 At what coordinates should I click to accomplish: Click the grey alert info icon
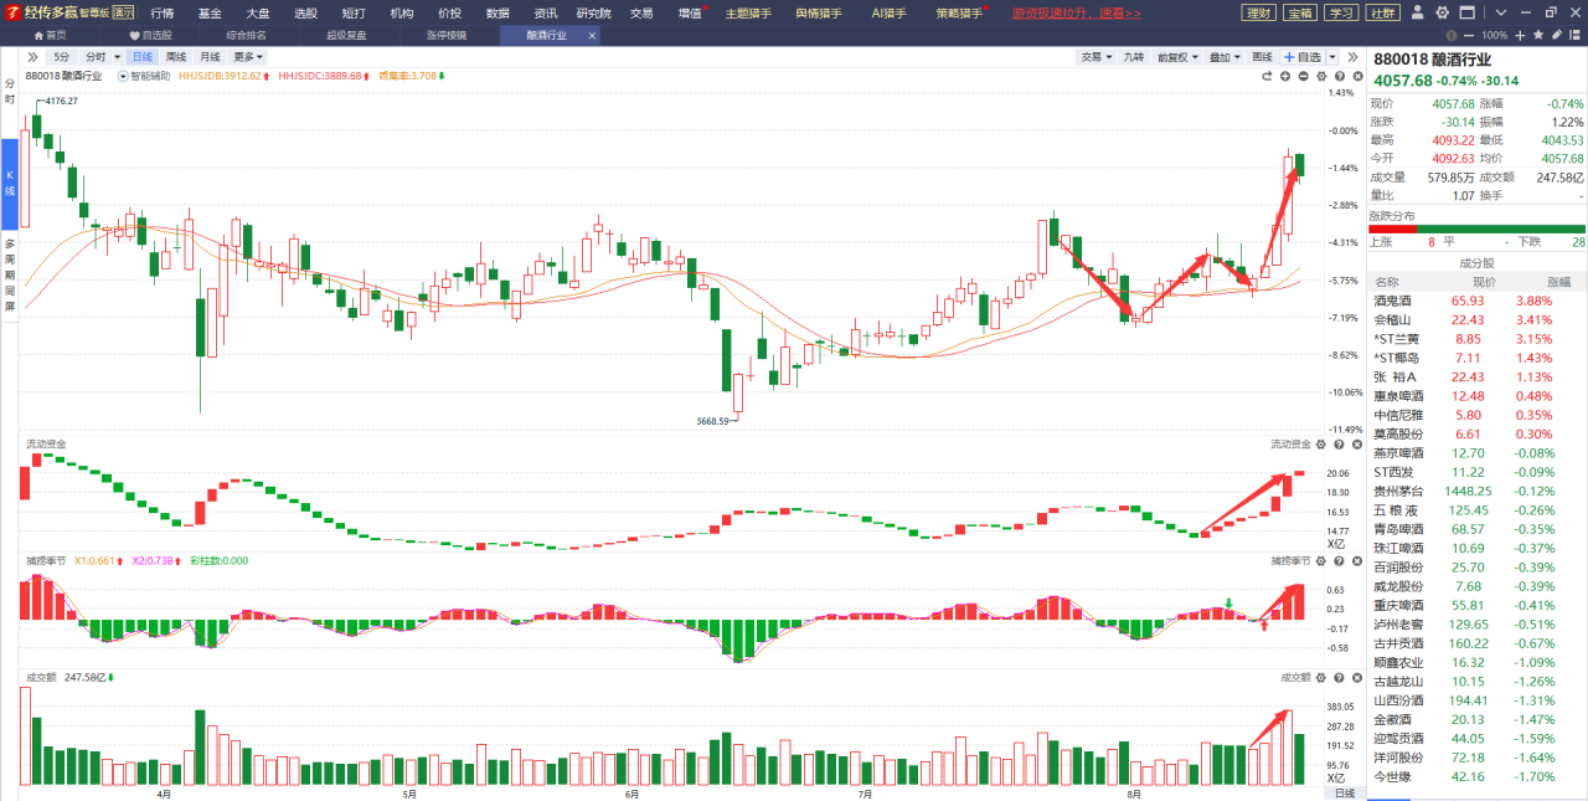[x=1451, y=35]
